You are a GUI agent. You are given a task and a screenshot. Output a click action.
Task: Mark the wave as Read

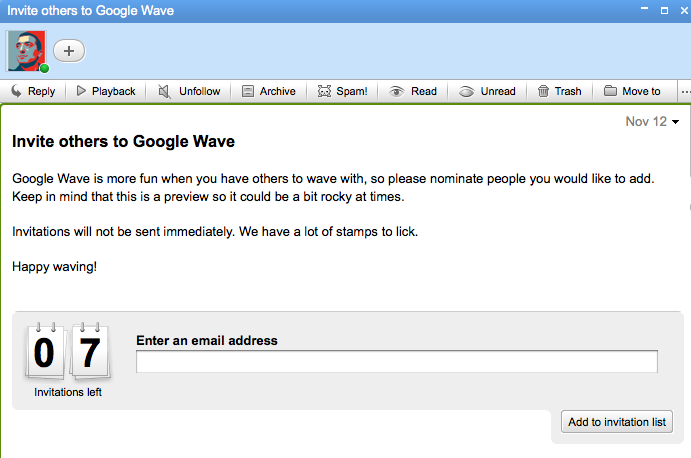(x=413, y=91)
